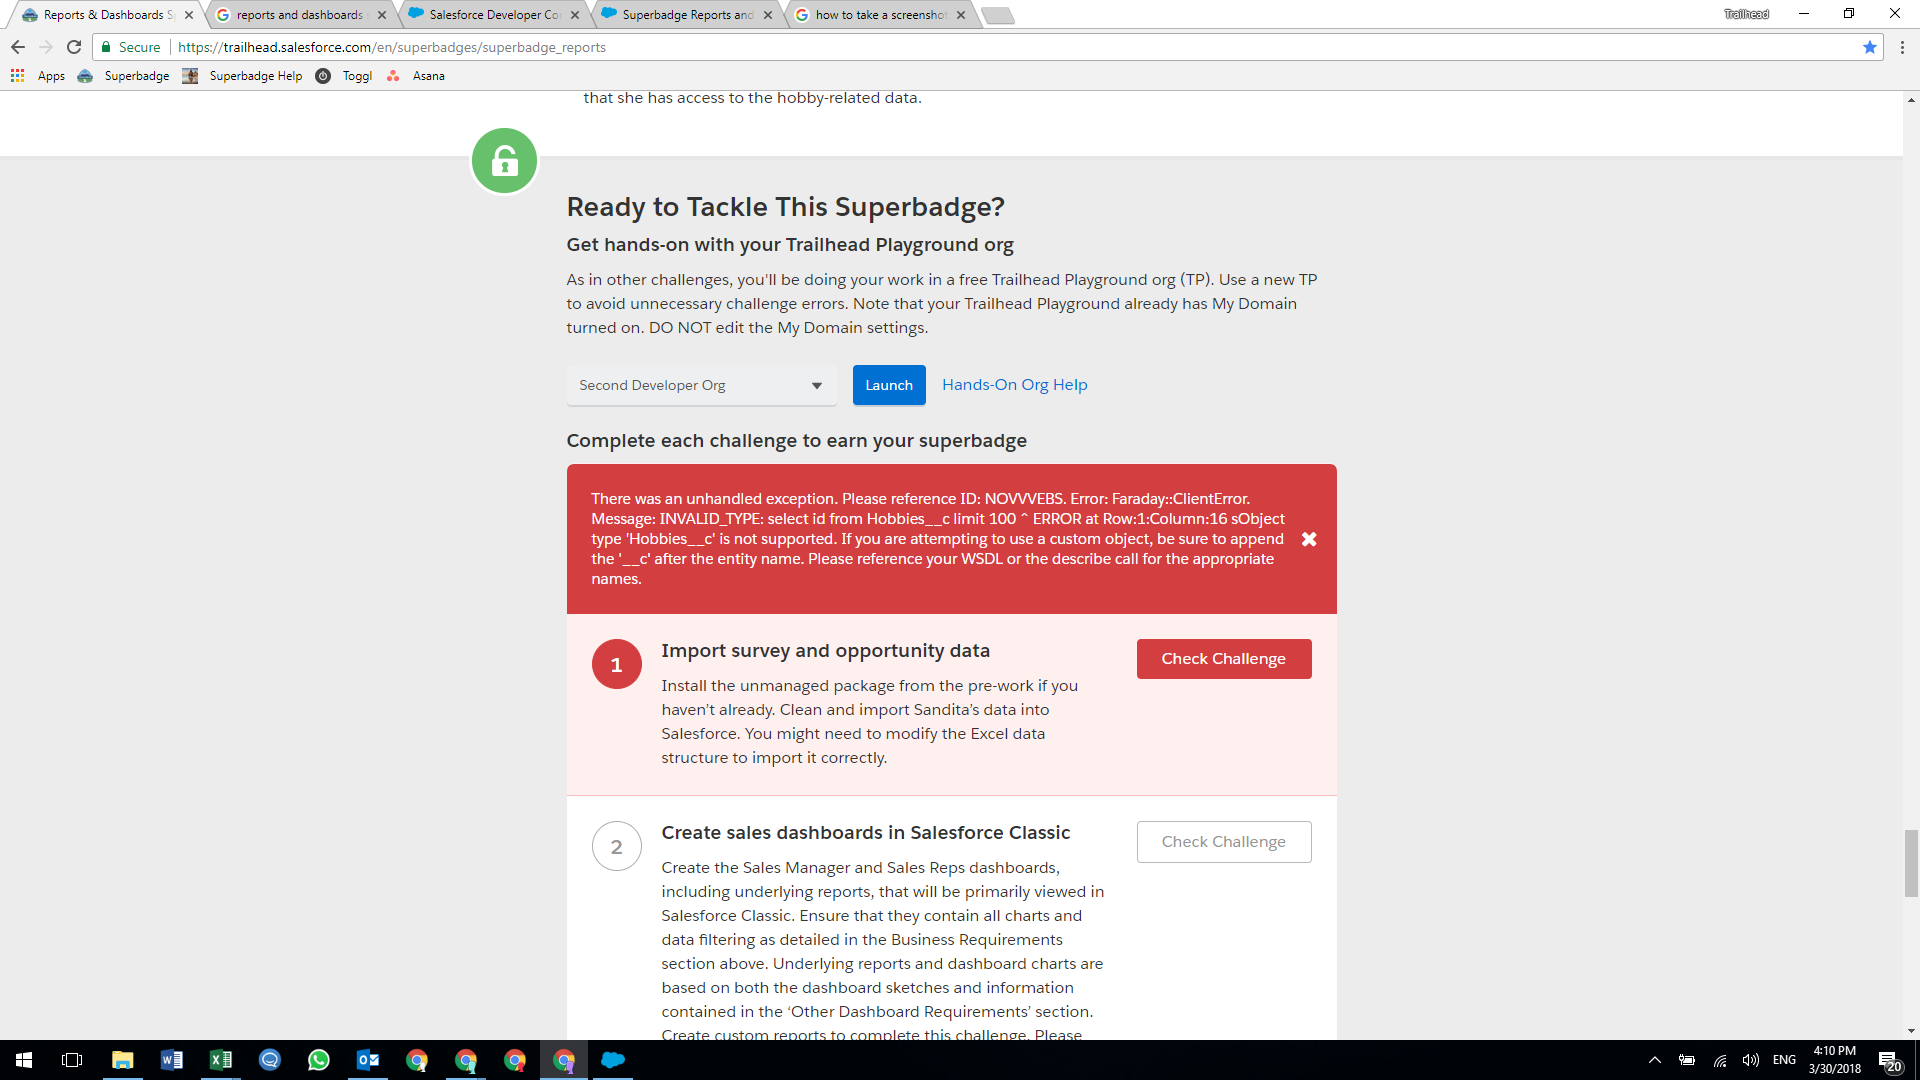Dismiss the red error message with X
Viewport: 1920px width, 1080px height.
pyautogui.click(x=1309, y=539)
